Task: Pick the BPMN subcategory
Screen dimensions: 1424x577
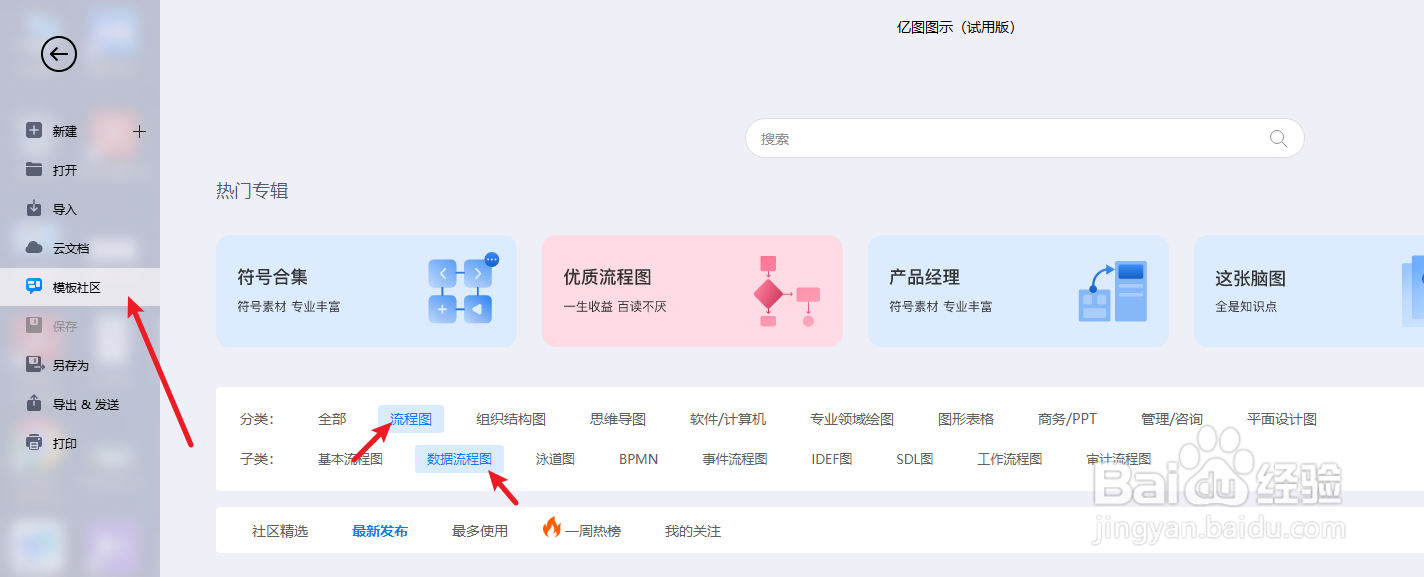Action: click(639, 459)
